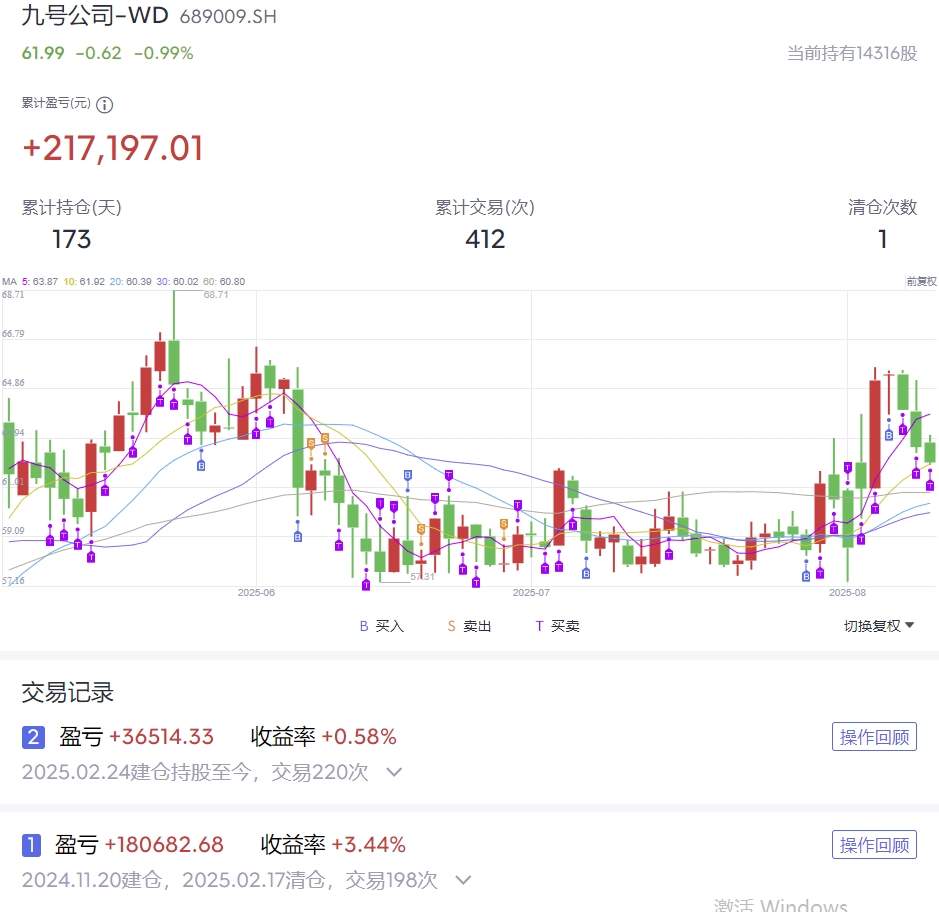Click the 2025-07 date axis label
The image size is (939, 912).
(531, 592)
